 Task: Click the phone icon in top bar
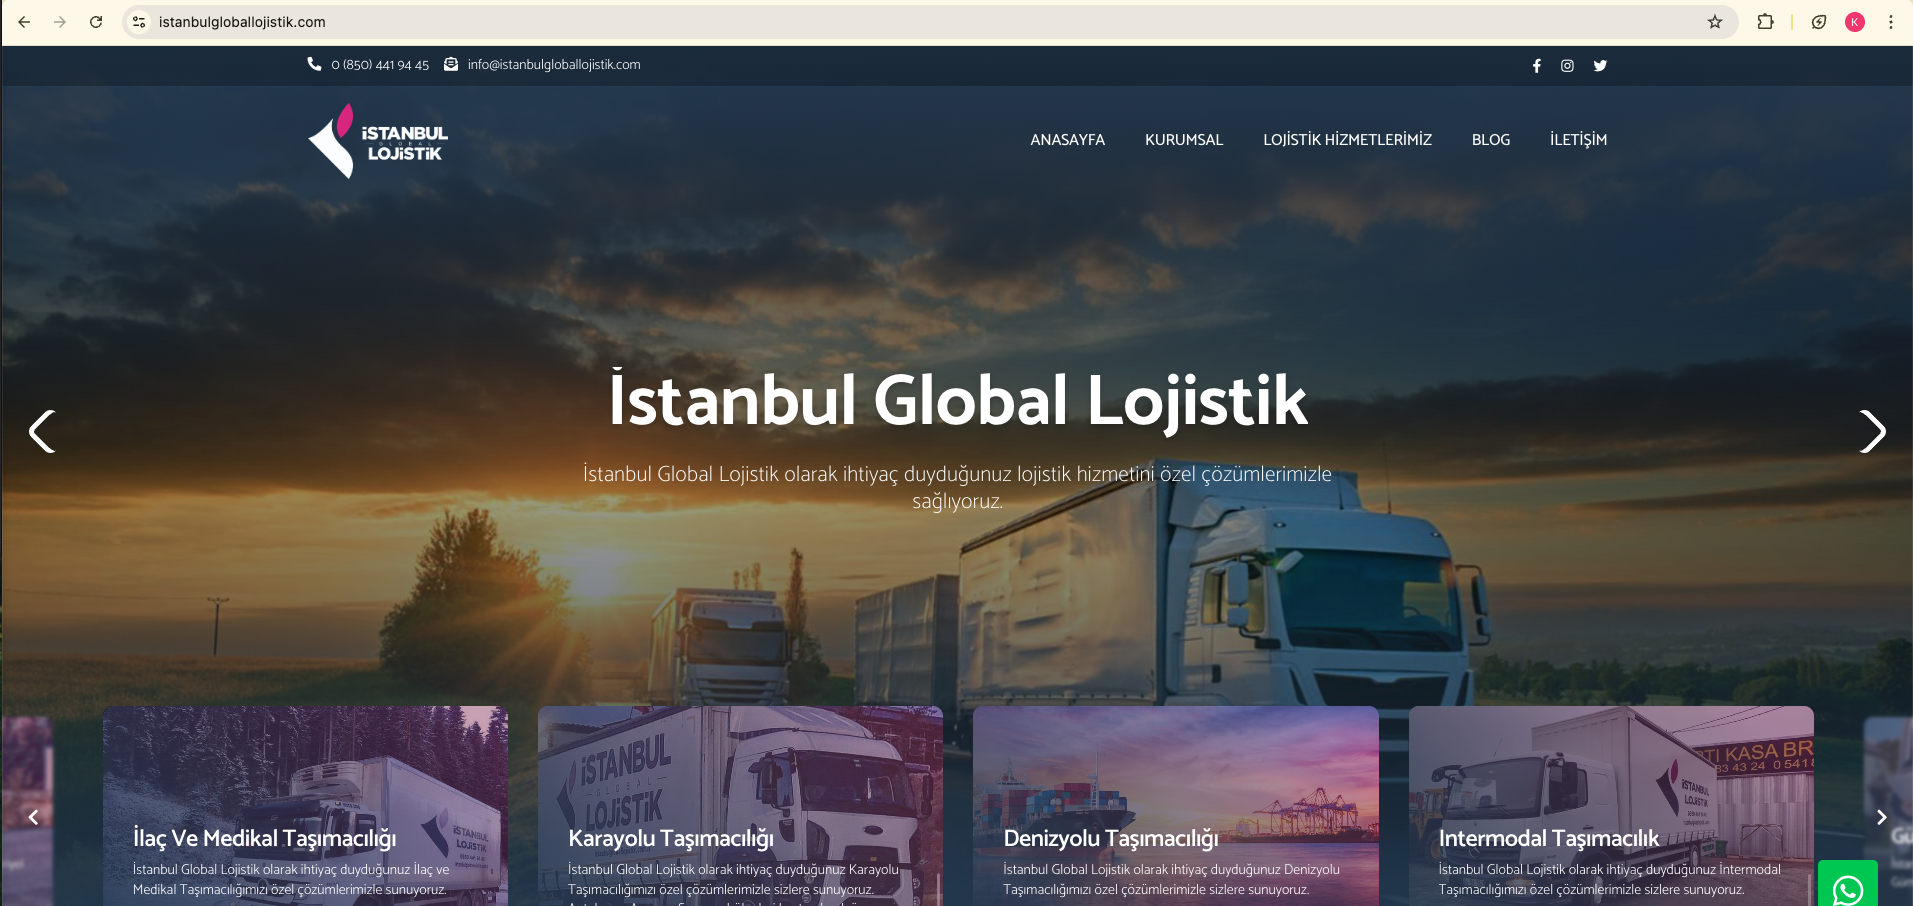[314, 64]
